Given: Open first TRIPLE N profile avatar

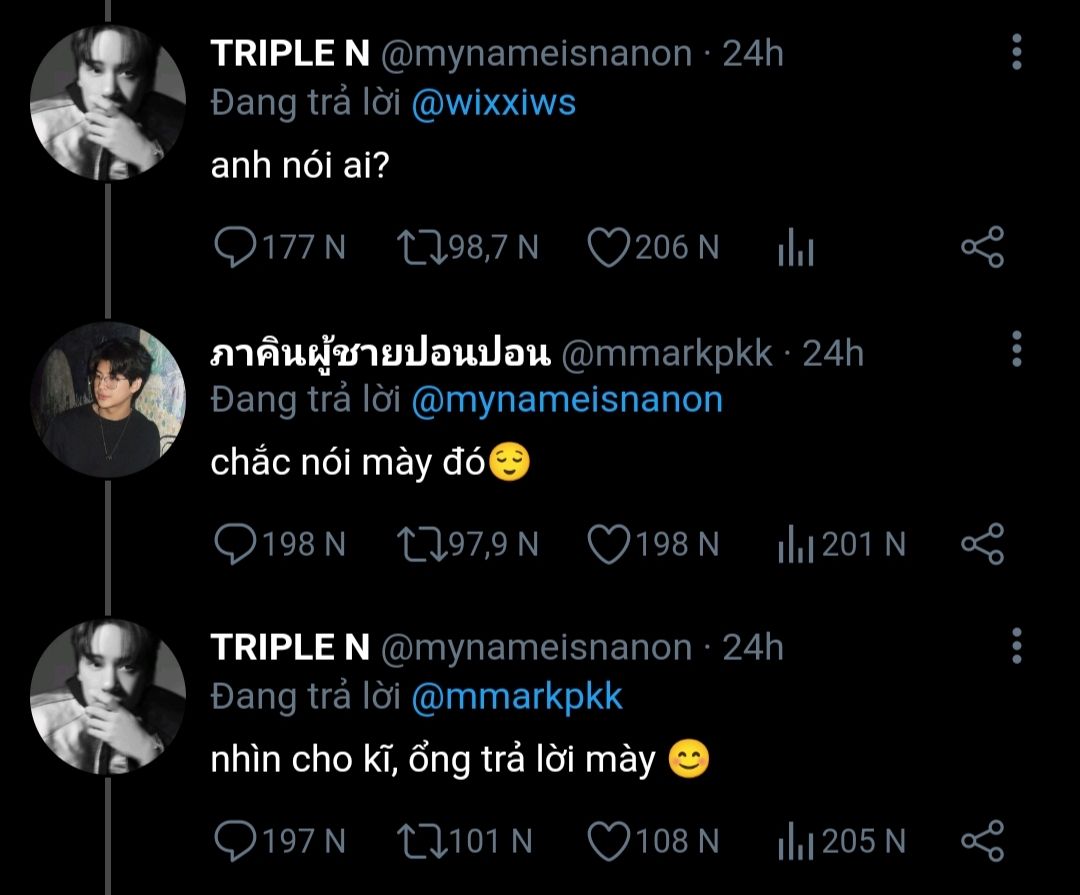Looking at the screenshot, I should click(108, 103).
